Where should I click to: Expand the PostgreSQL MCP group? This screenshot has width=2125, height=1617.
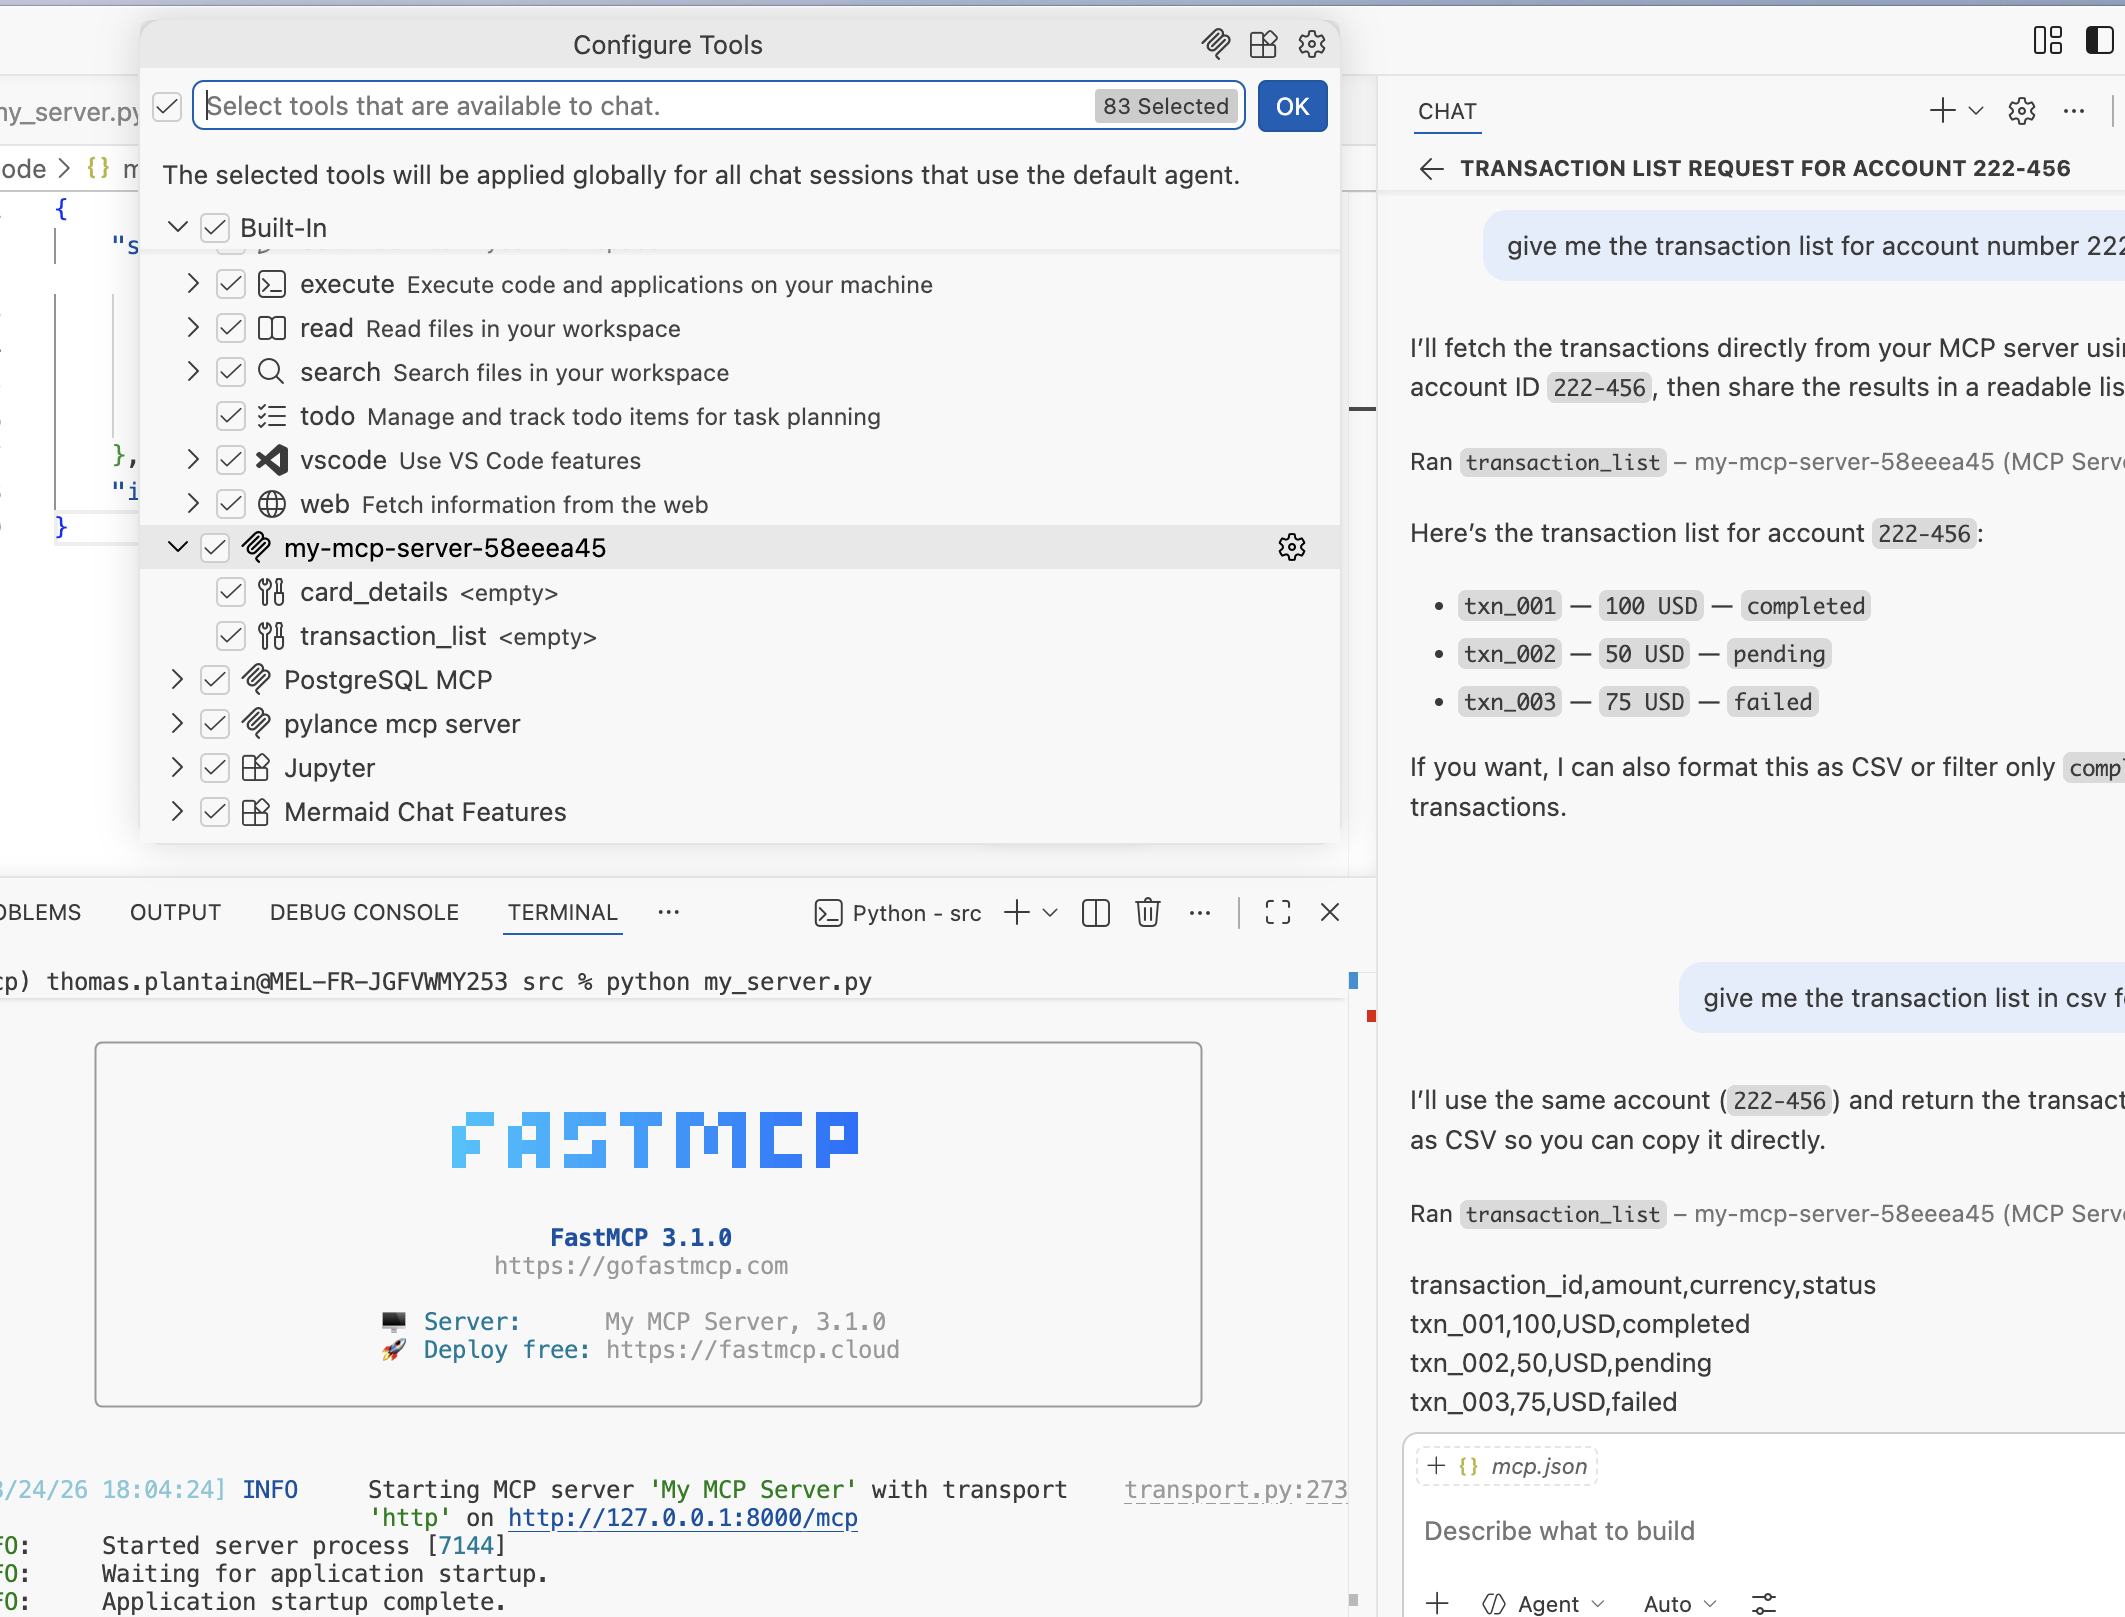coord(177,680)
